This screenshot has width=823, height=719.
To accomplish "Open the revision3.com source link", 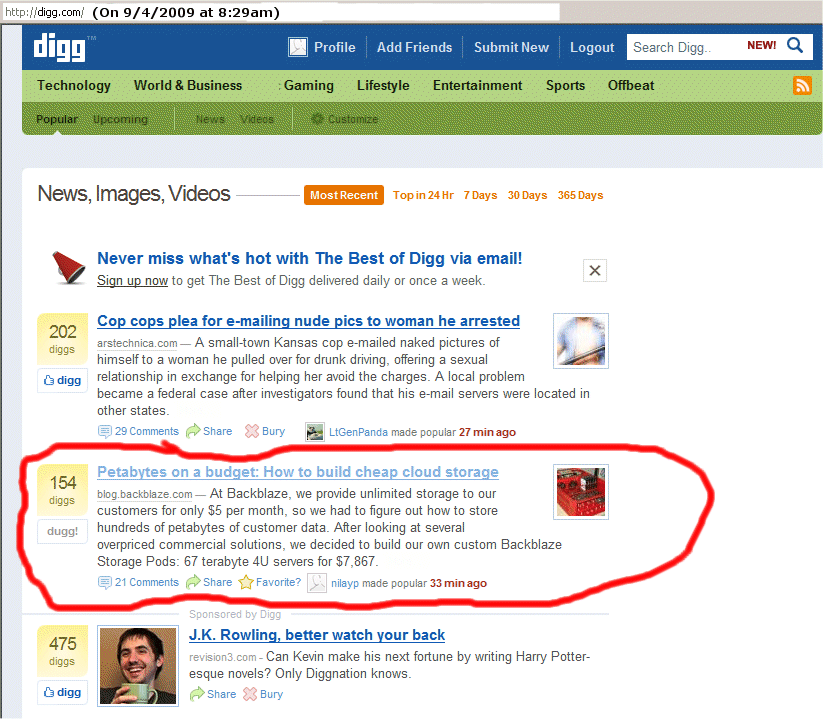I will pos(223,657).
